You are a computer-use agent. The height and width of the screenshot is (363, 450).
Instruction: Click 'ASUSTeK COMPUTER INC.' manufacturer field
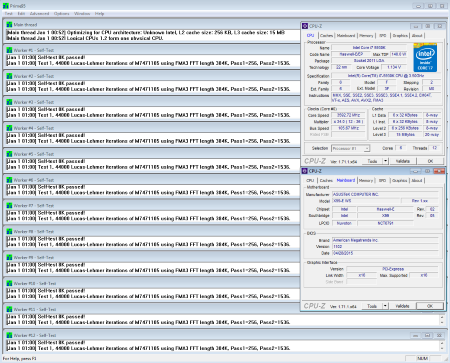pyautogui.click(x=385, y=194)
